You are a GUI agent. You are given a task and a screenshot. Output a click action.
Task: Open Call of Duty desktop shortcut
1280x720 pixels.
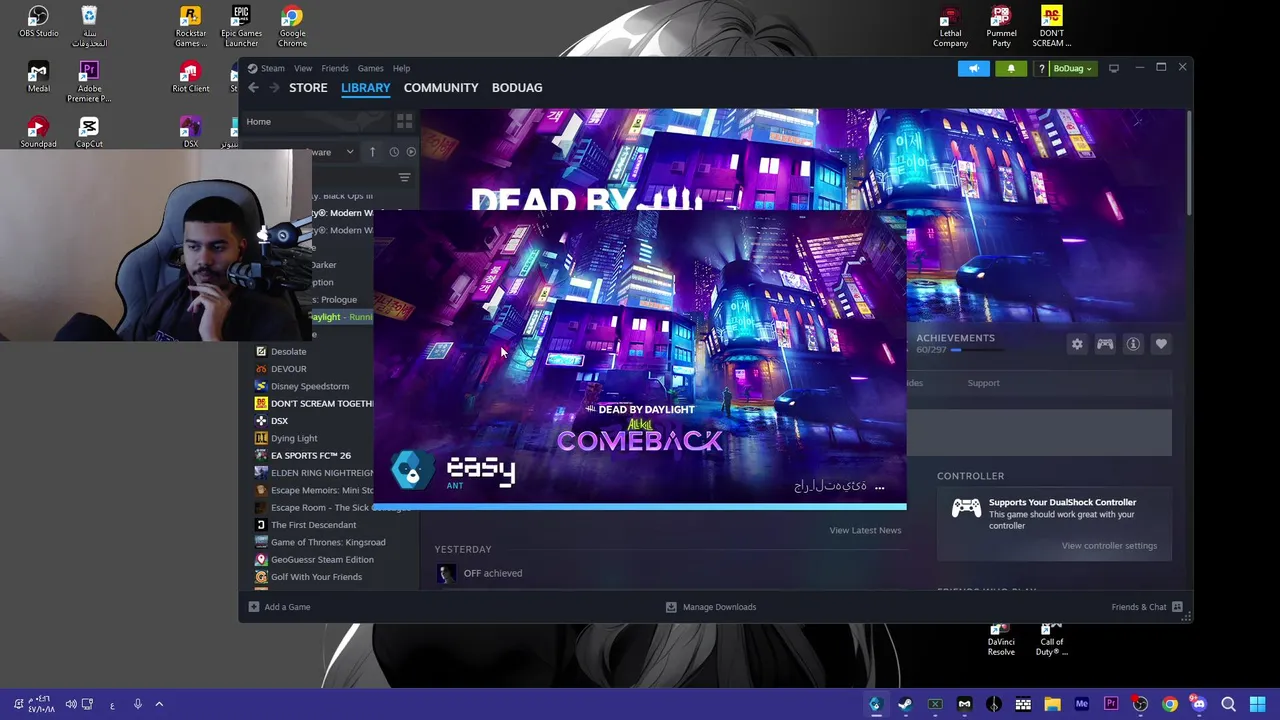[x=1051, y=639]
